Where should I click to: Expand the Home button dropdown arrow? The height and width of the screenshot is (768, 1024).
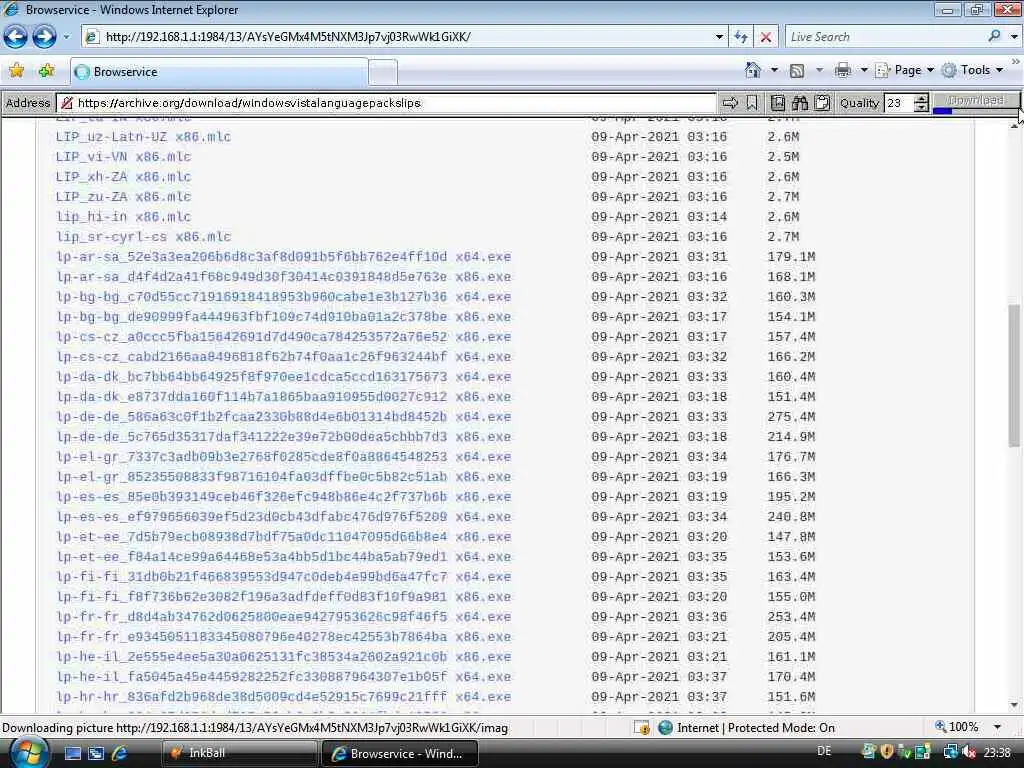[x=775, y=70]
